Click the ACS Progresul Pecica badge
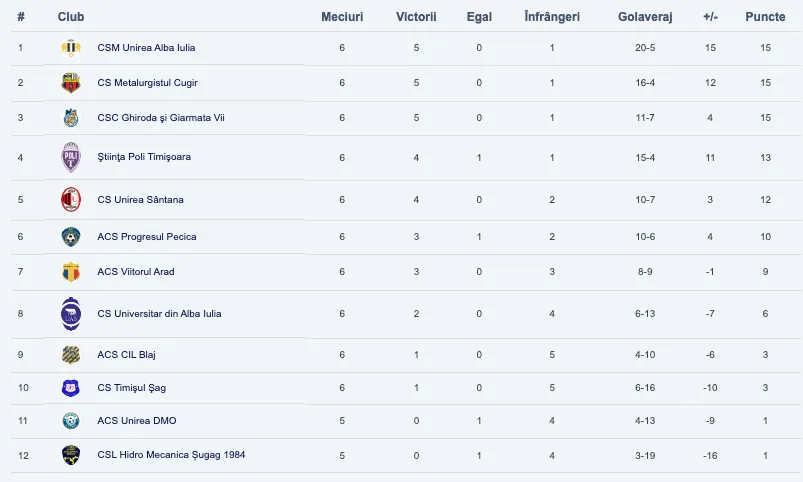This screenshot has height=482, width=803. pyautogui.click(x=71, y=237)
